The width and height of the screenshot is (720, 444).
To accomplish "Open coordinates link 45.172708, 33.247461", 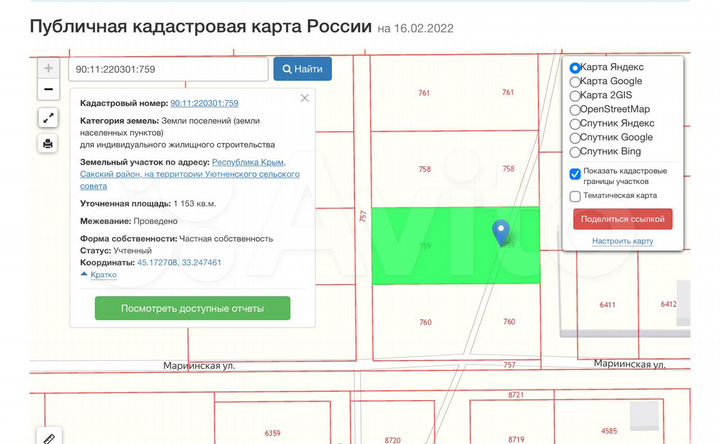I will coord(179,263).
